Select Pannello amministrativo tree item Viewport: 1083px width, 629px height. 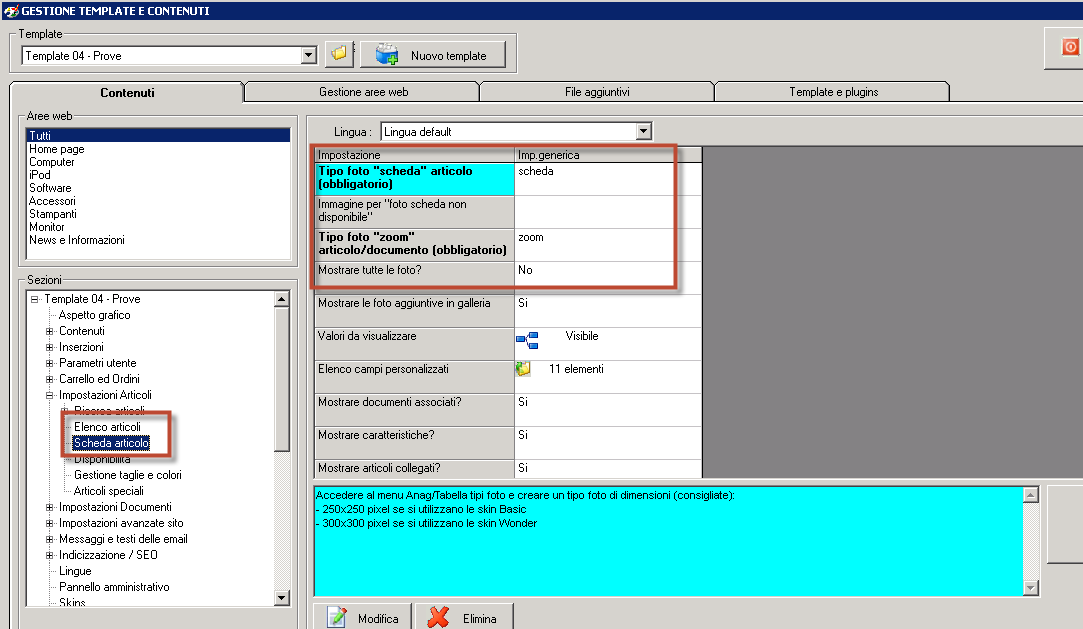click(x=114, y=587)
